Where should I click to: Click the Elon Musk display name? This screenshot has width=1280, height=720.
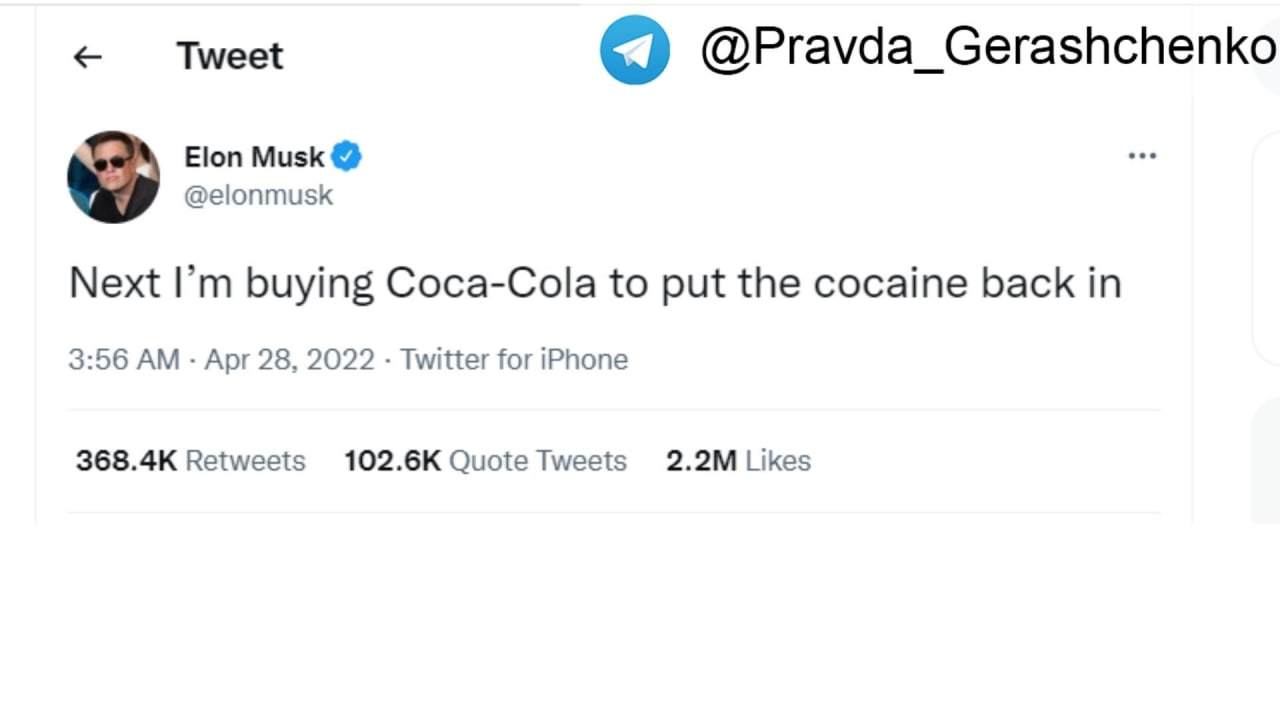(x=254, y=157)
